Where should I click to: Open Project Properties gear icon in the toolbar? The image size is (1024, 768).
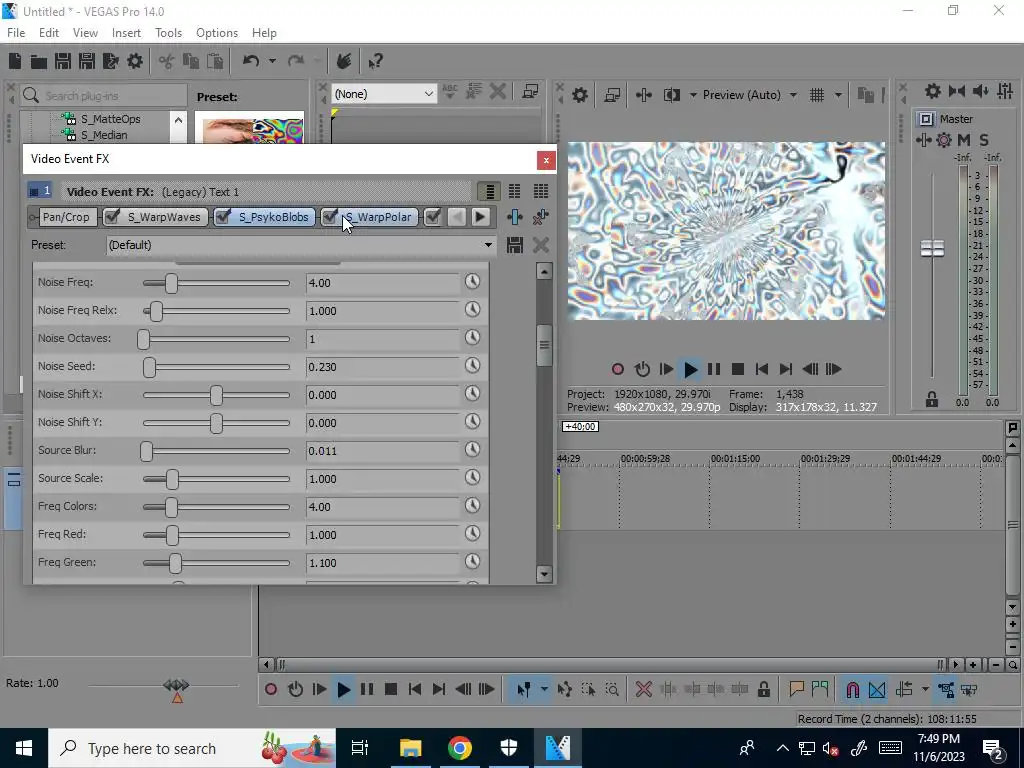pos(135,61)
